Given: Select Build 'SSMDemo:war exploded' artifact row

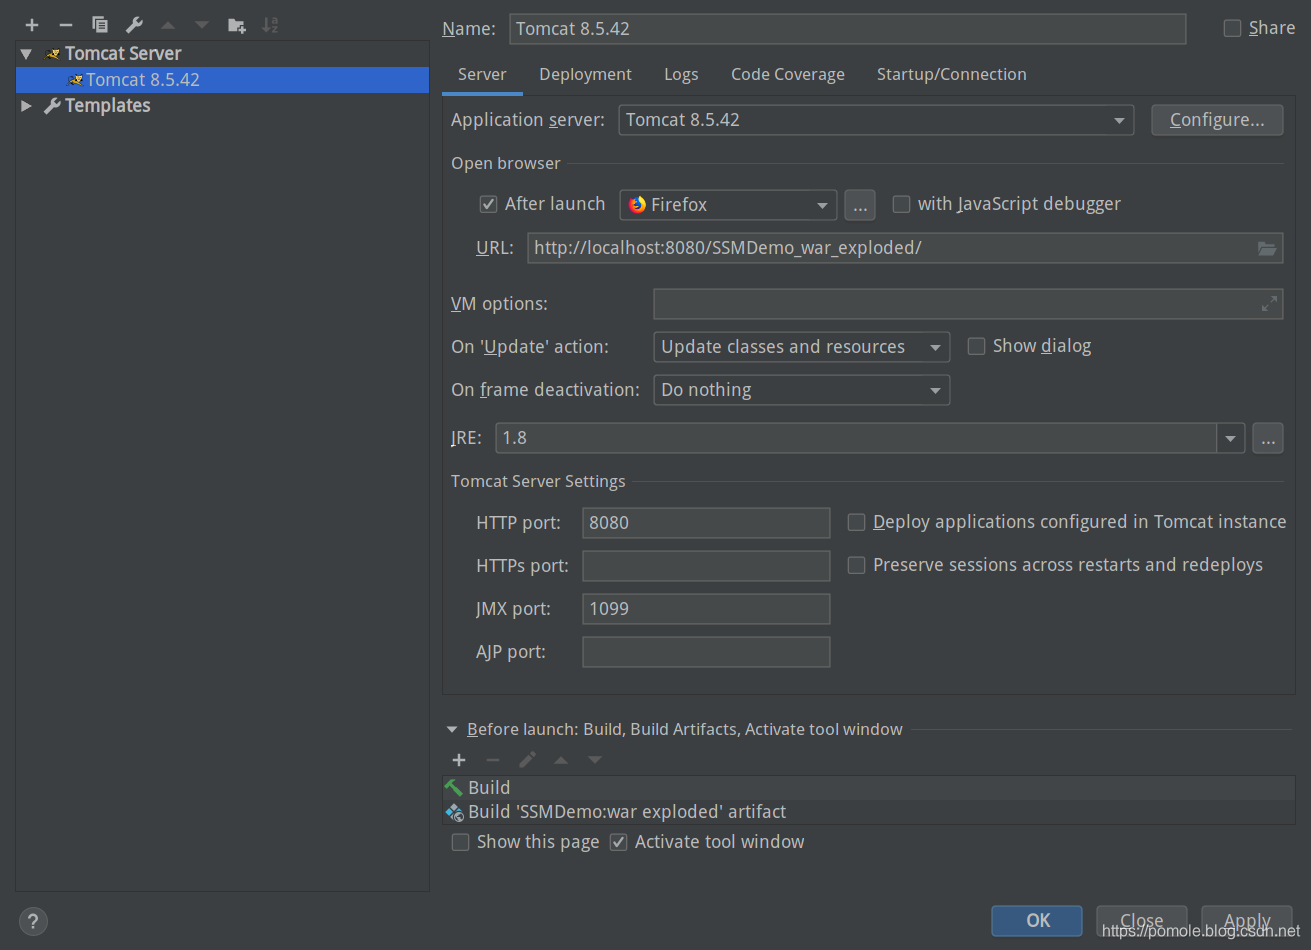Looking at the screenshot, I should click(868, 812).
